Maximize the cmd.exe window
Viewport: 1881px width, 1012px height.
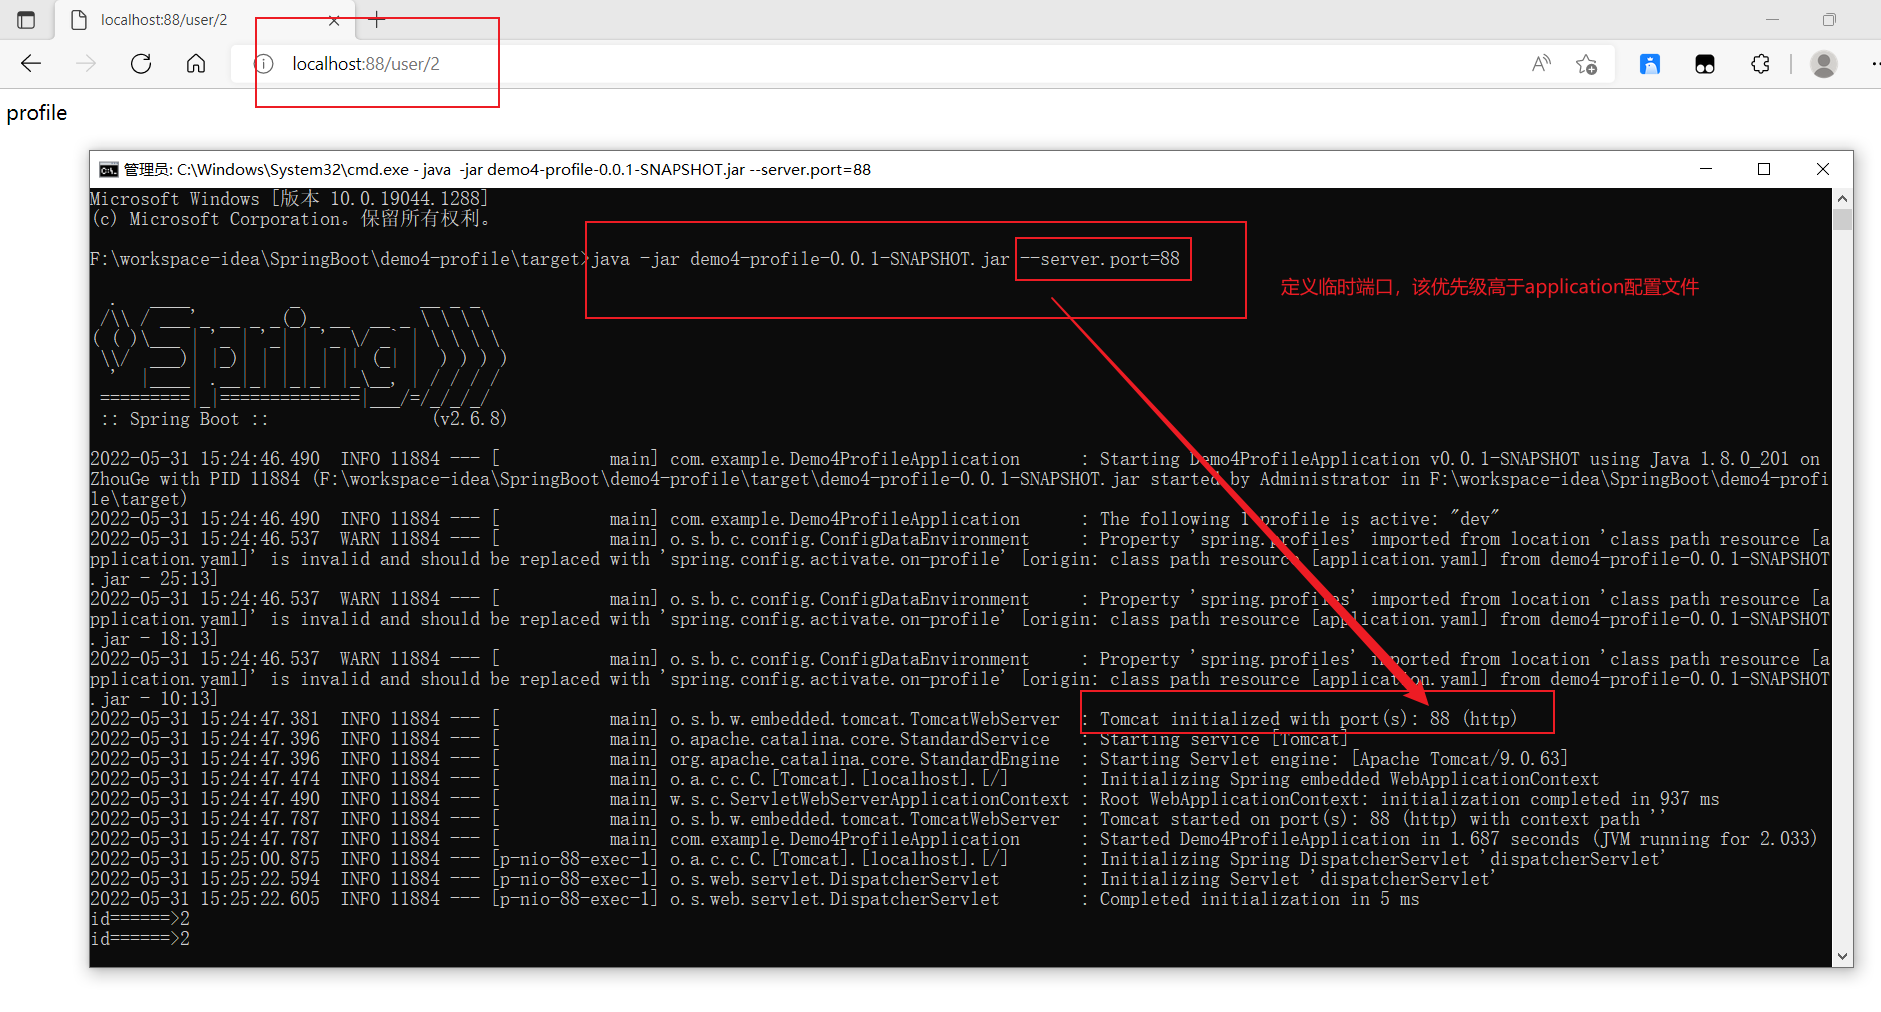point(1764,169)
